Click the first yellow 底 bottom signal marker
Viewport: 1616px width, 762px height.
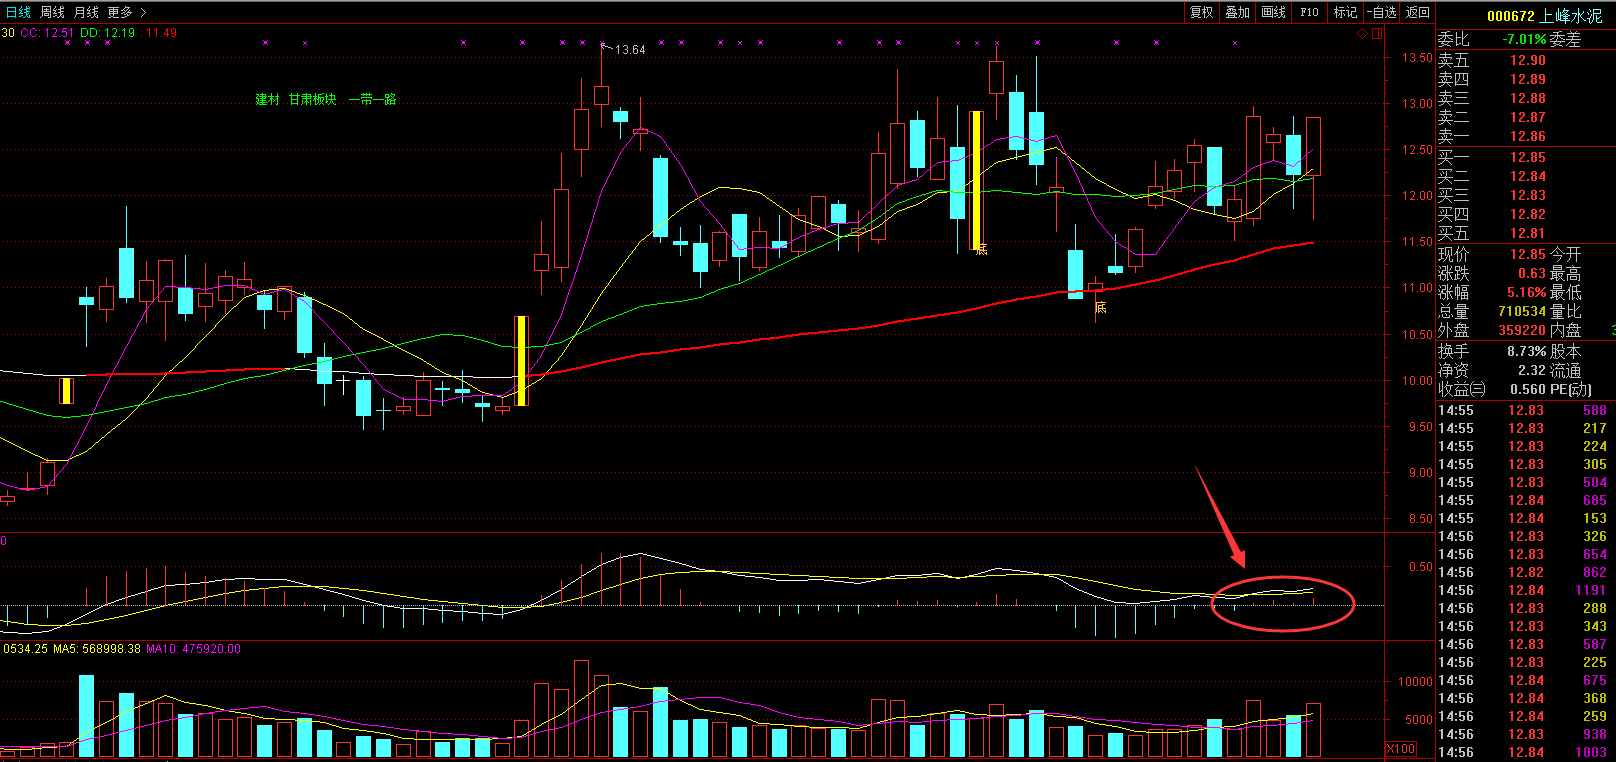pyautogui.click(x=981, y=248)
